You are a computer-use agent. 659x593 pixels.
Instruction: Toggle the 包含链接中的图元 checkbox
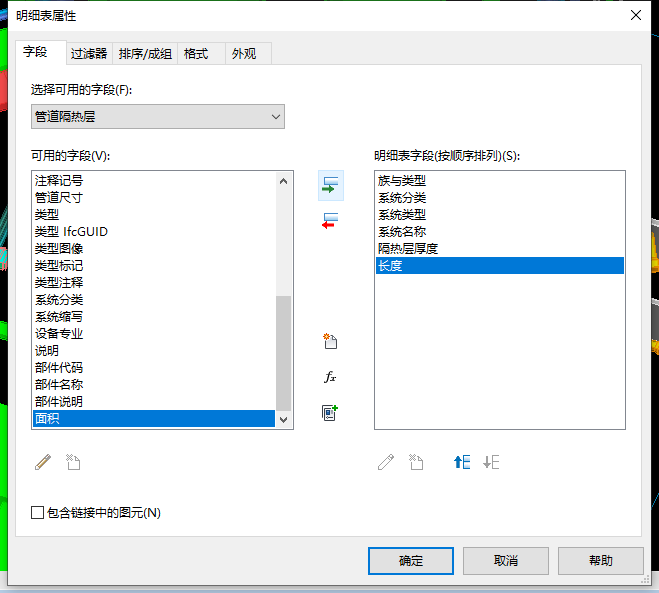(38, 513)
